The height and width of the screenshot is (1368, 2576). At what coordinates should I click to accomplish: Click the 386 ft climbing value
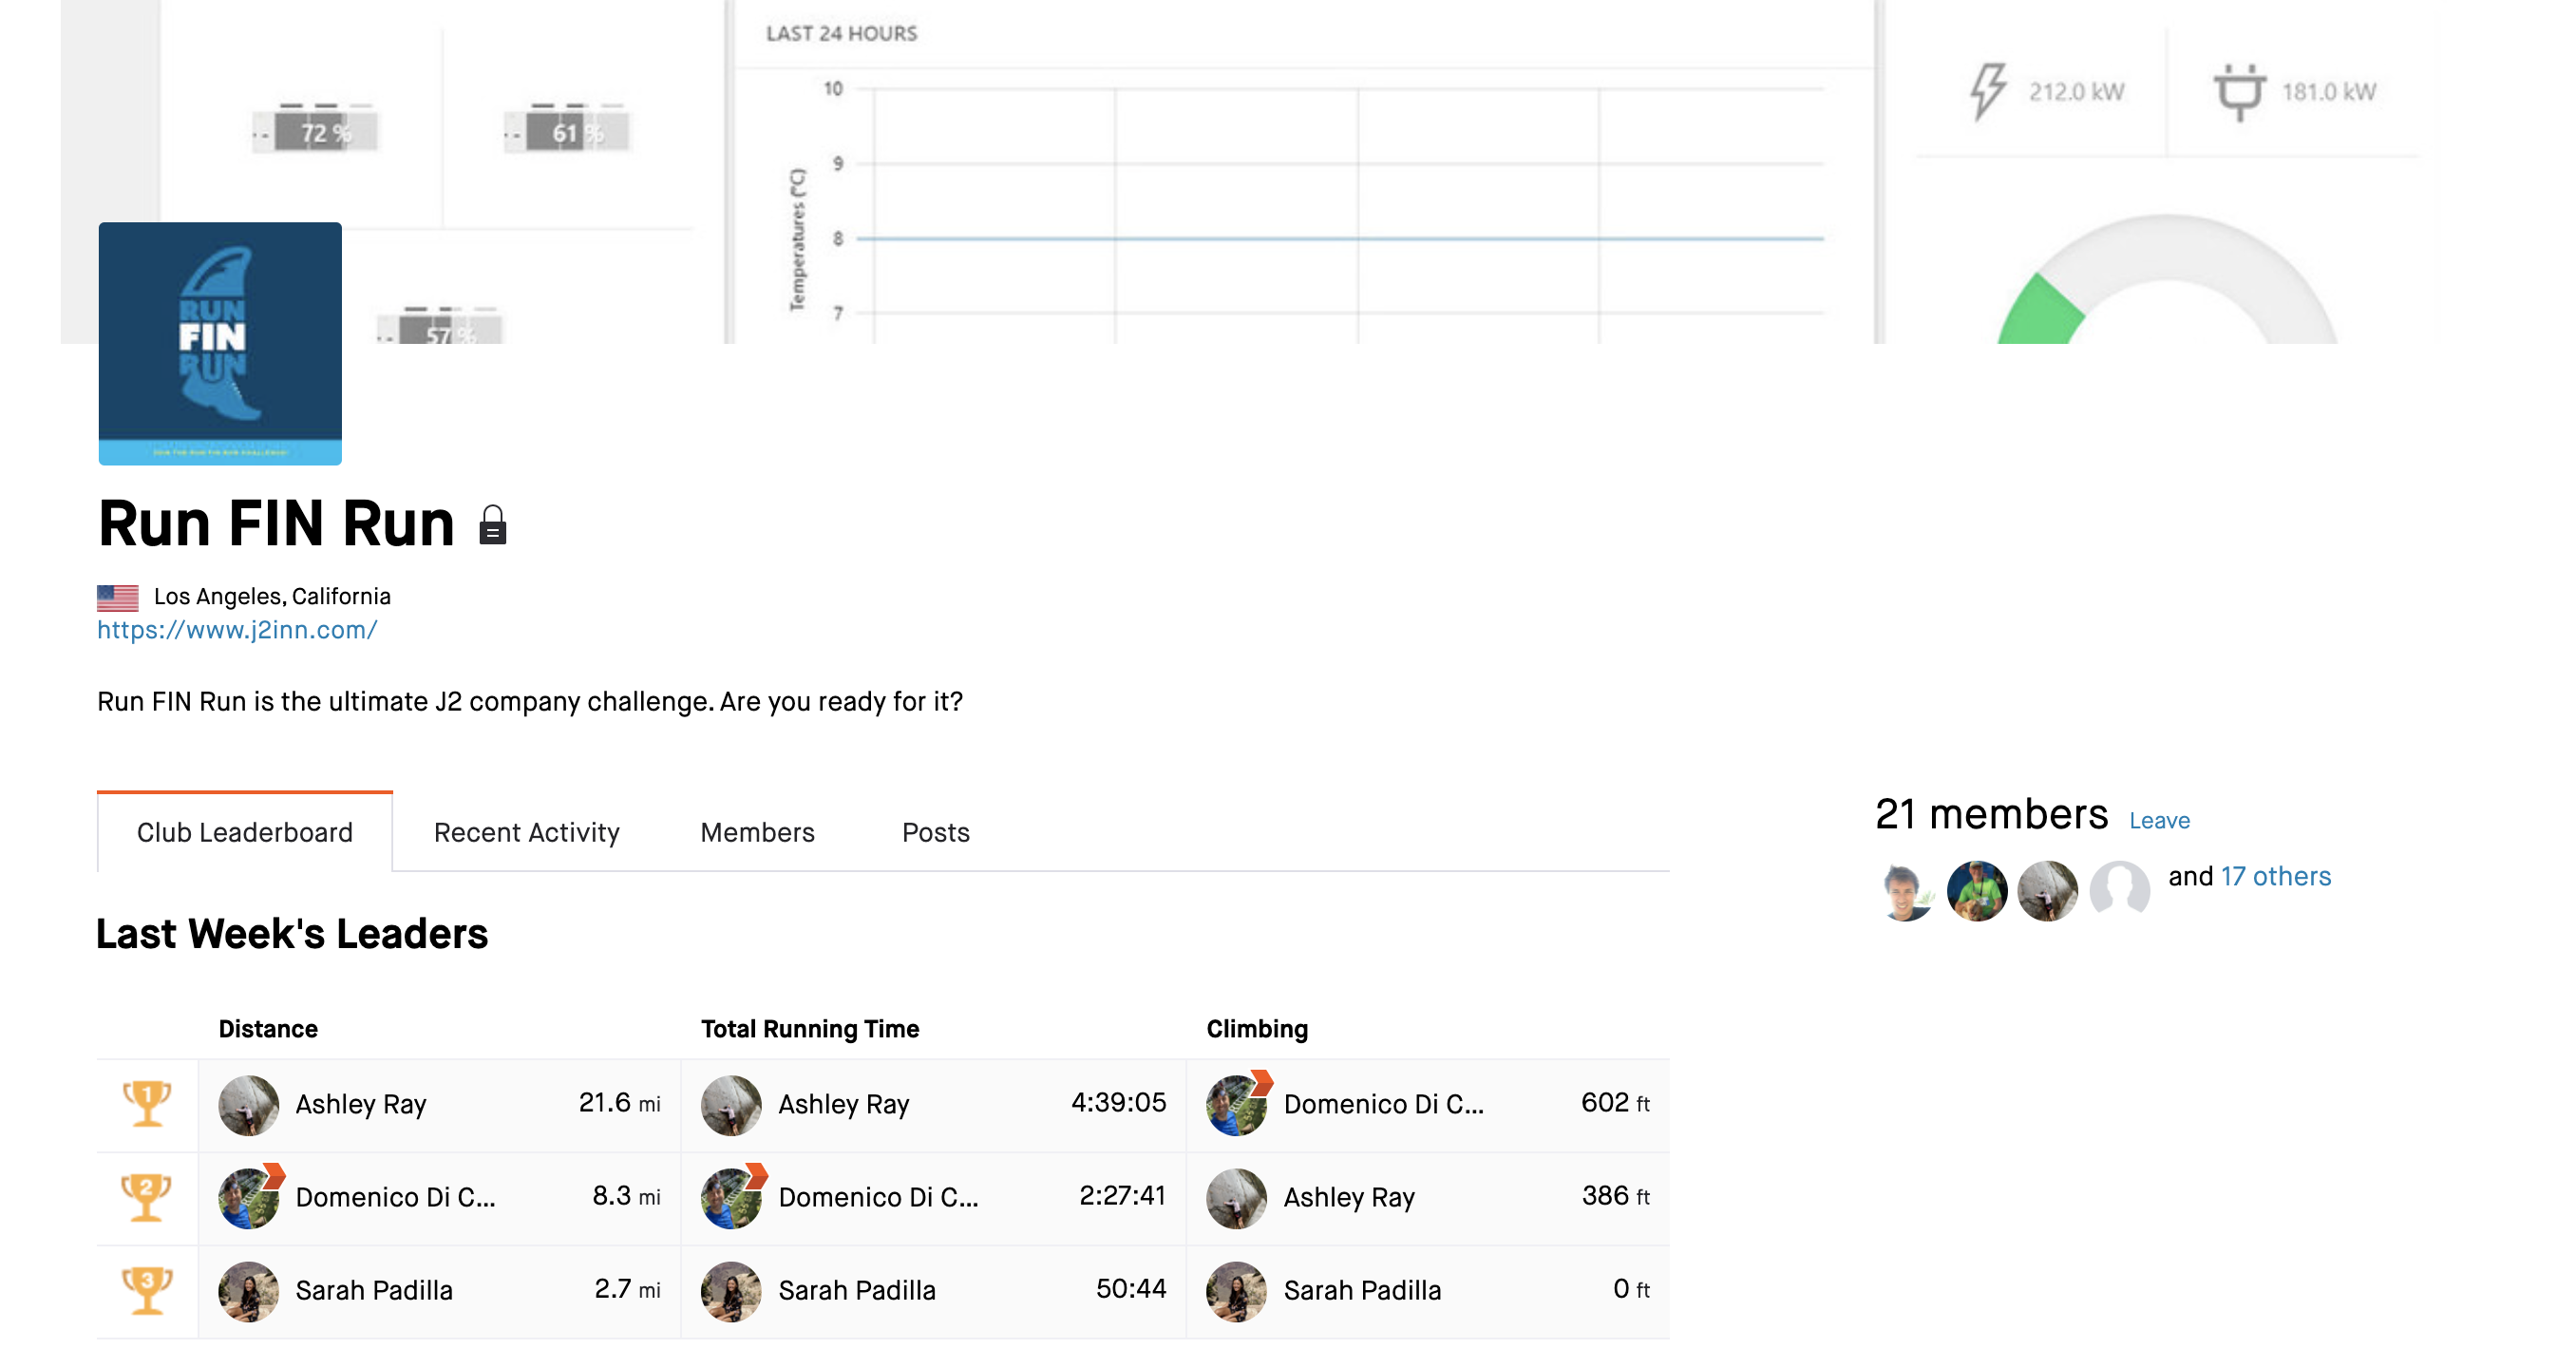(x=1615, y=1195)
